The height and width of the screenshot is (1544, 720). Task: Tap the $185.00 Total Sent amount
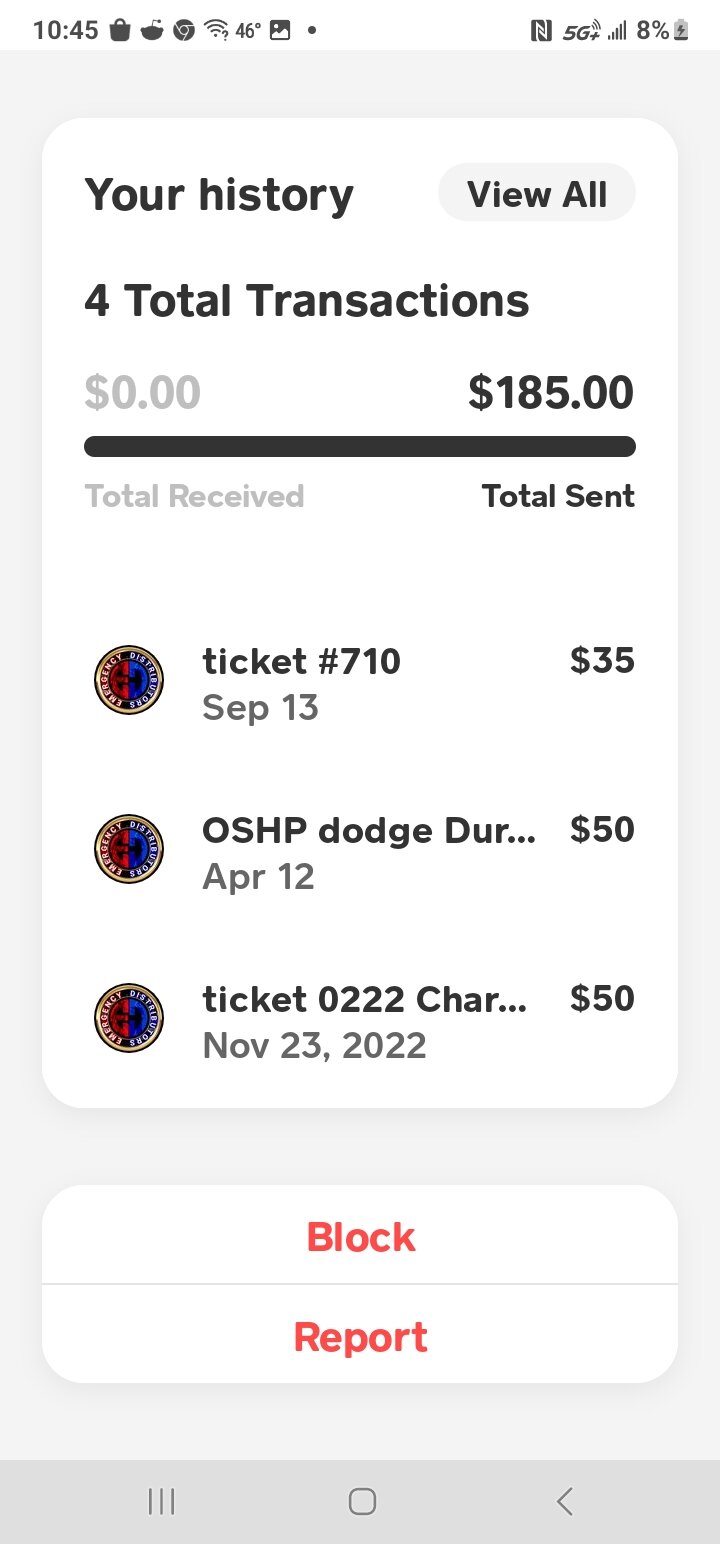550,393
